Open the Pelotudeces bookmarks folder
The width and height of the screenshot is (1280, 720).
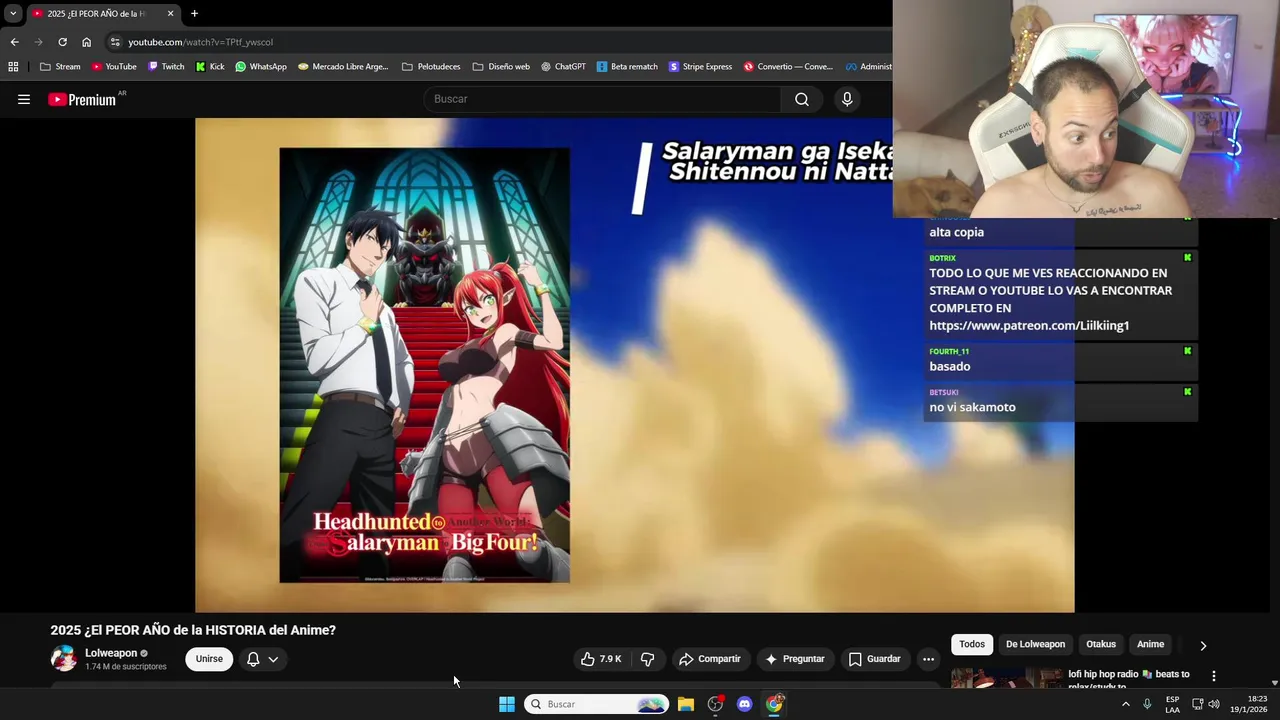431,67
